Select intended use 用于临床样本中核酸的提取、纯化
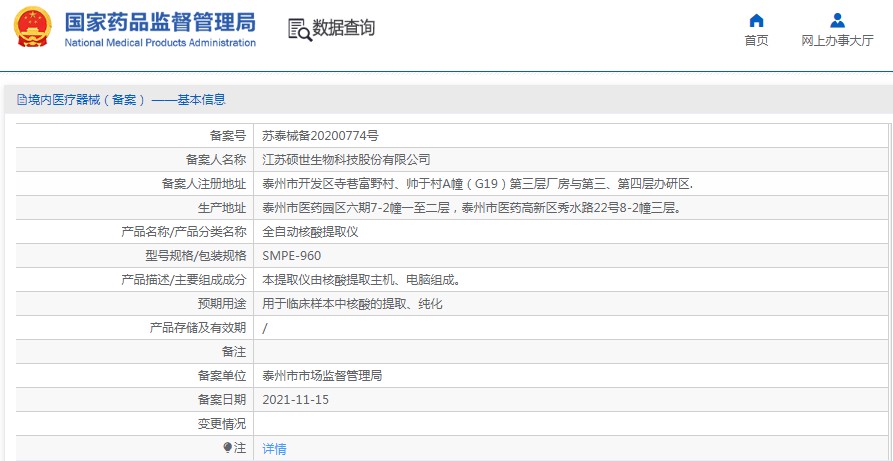The height and width of the screenshot is (461, 893). pyautogui.click(x=352, y=304)
